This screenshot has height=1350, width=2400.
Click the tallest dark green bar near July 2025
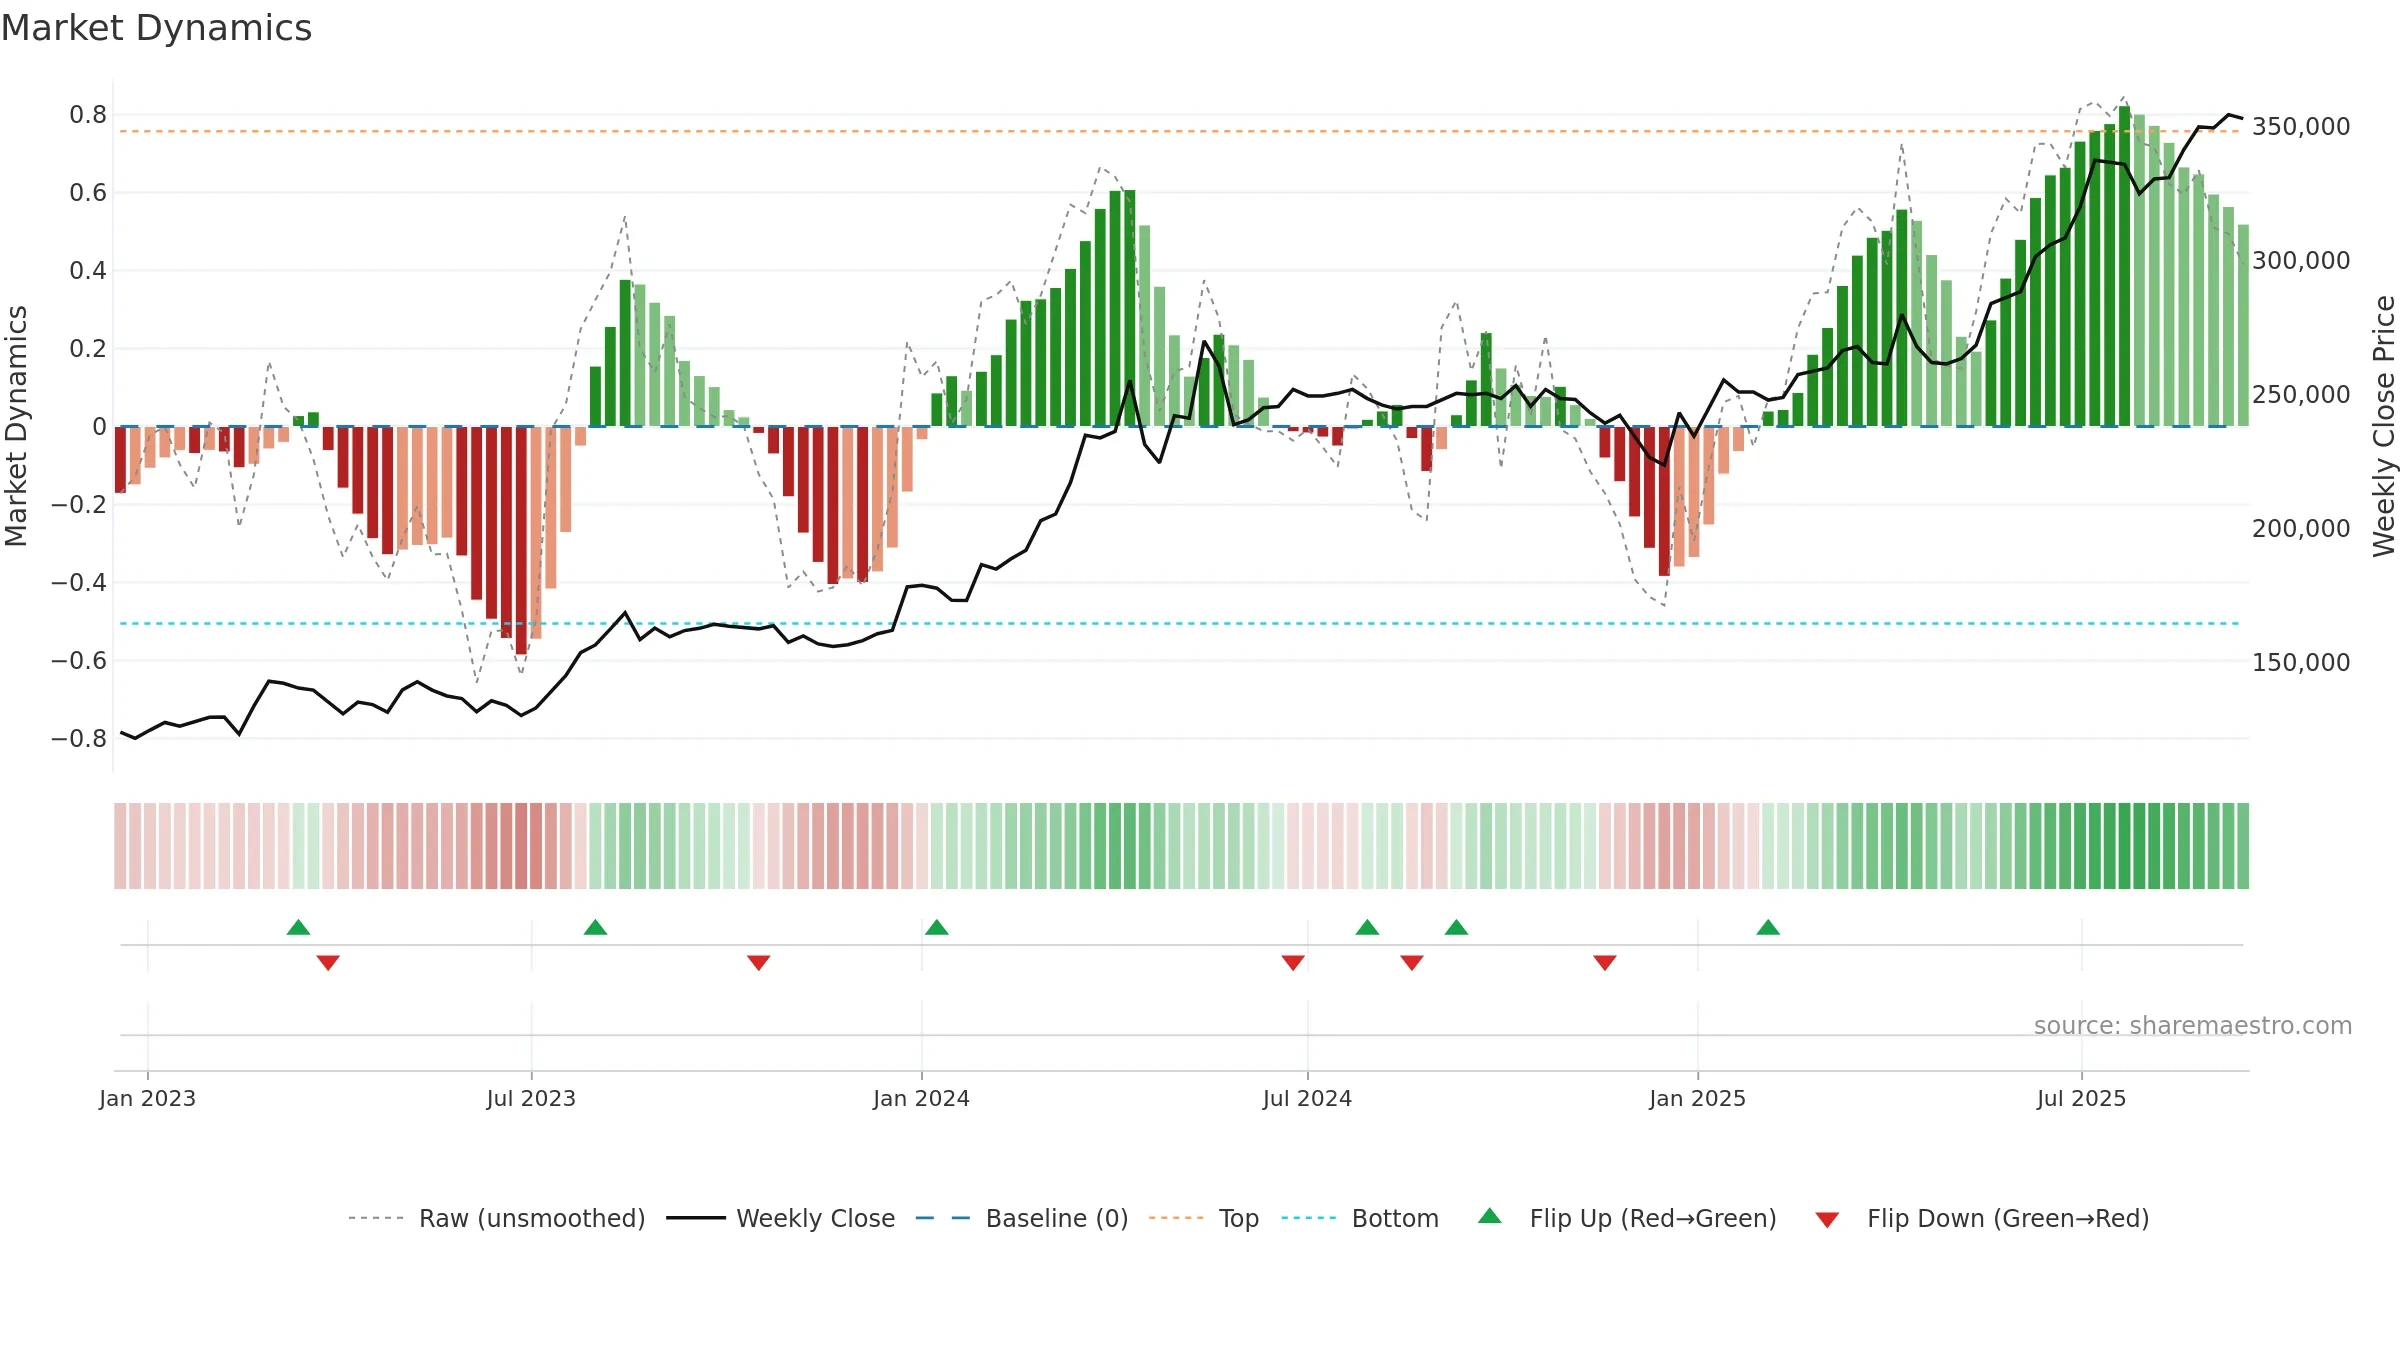(2124, 266)
